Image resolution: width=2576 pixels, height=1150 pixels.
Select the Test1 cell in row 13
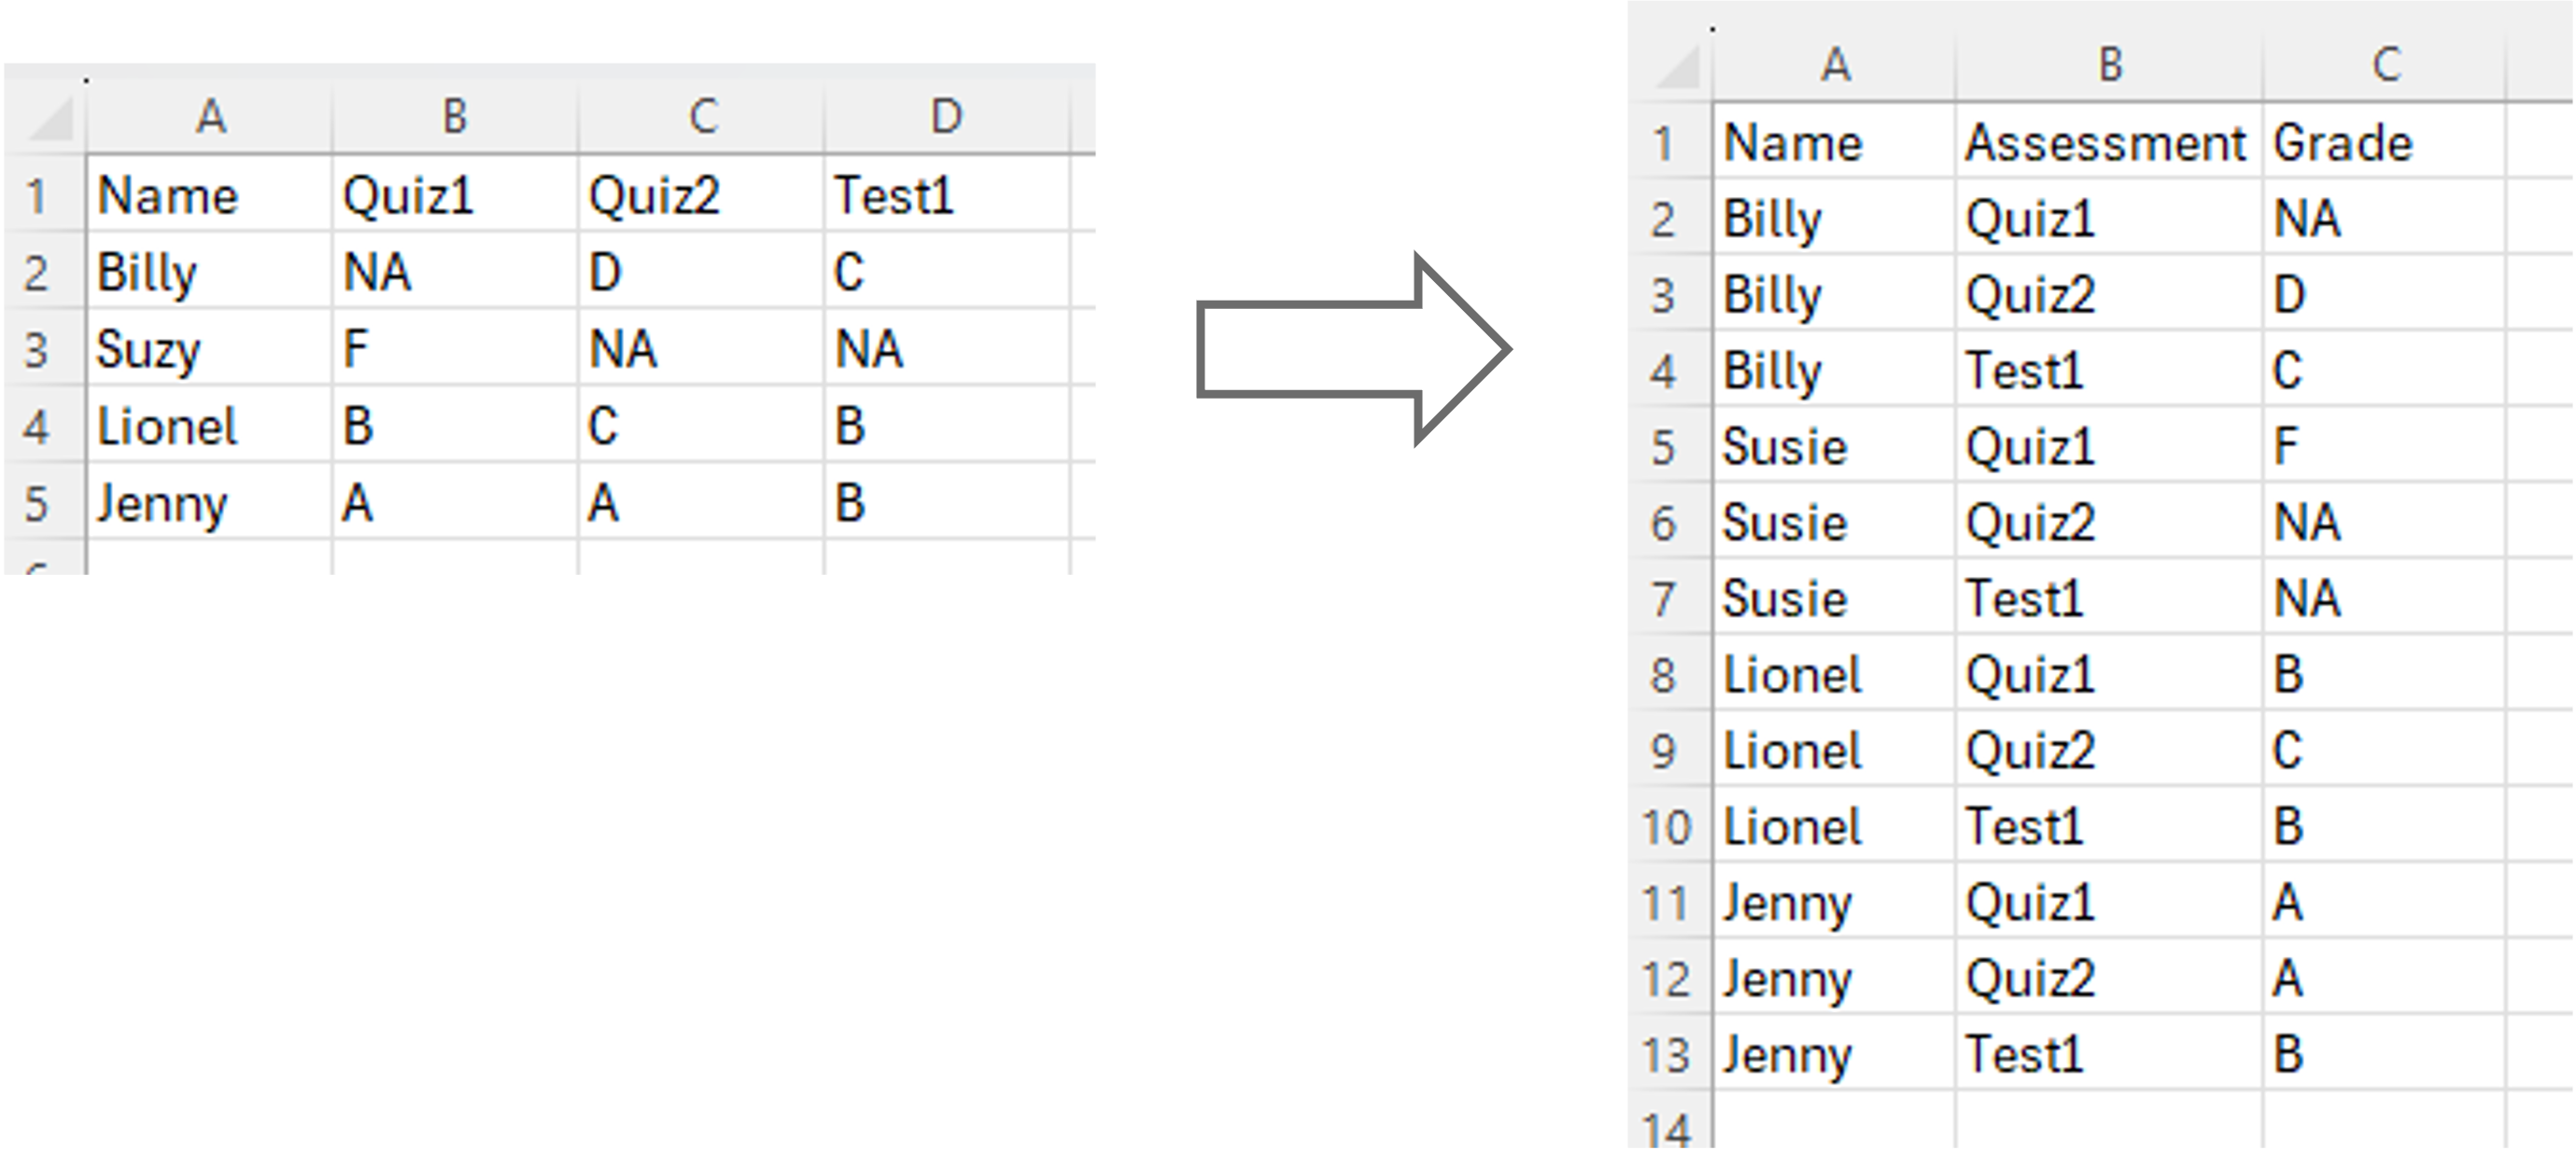(x=2108, y=1055)
